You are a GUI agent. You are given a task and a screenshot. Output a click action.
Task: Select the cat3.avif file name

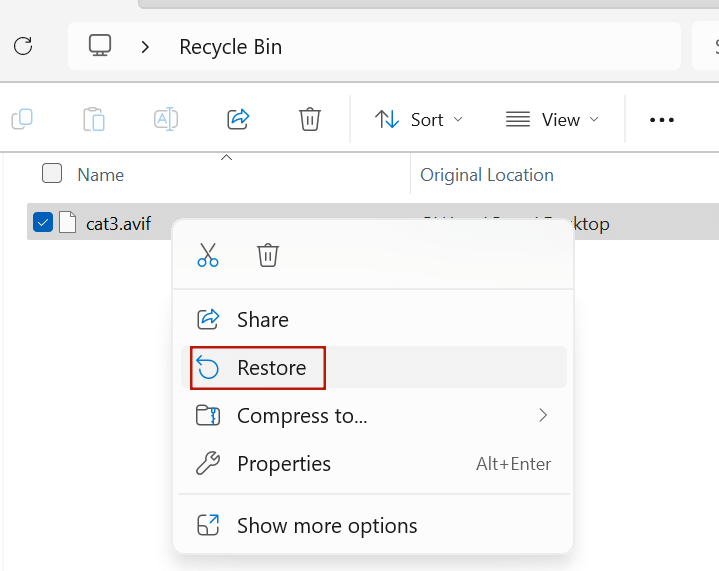118,224
